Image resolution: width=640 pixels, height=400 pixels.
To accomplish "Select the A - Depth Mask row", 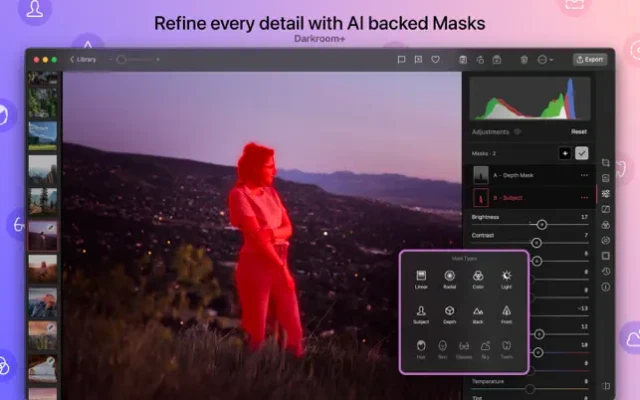I will pyautogui.click(x=530, y=175).
